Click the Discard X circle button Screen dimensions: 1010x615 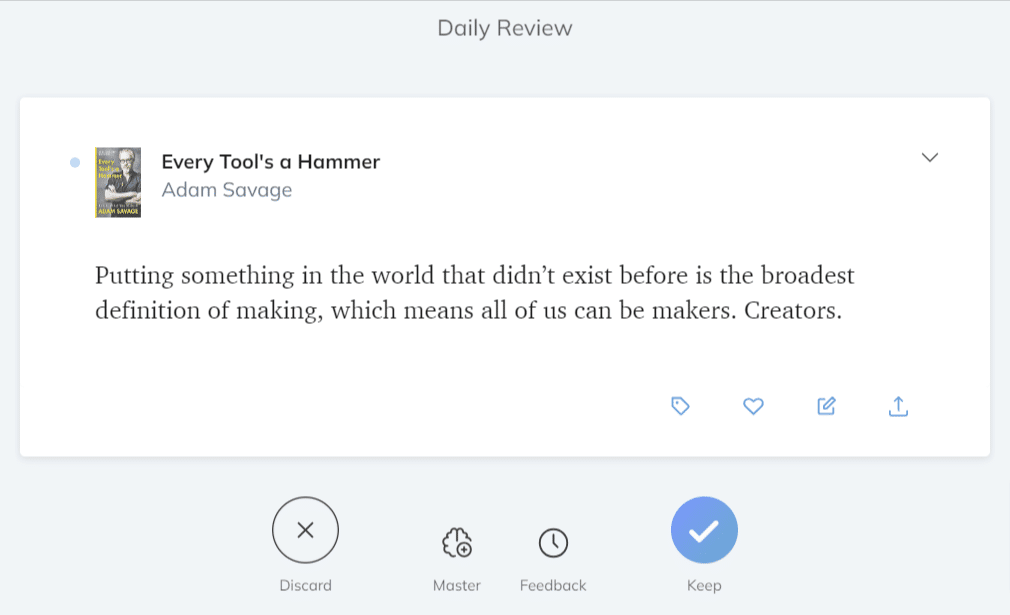(x=305, y=530)
